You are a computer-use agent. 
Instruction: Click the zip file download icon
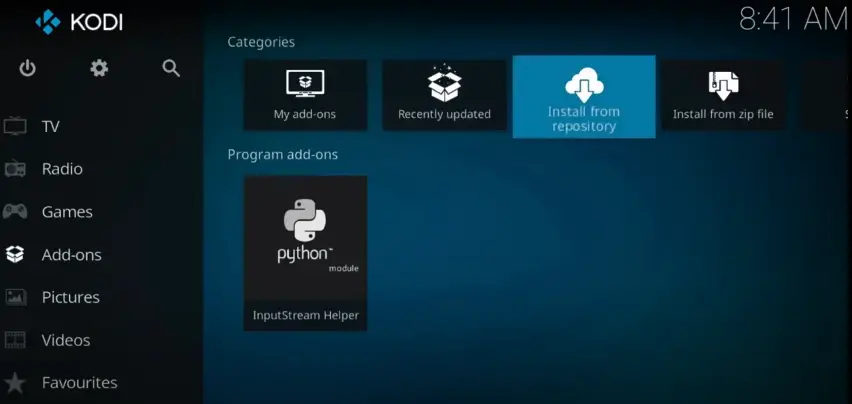[x=723, y=86]
